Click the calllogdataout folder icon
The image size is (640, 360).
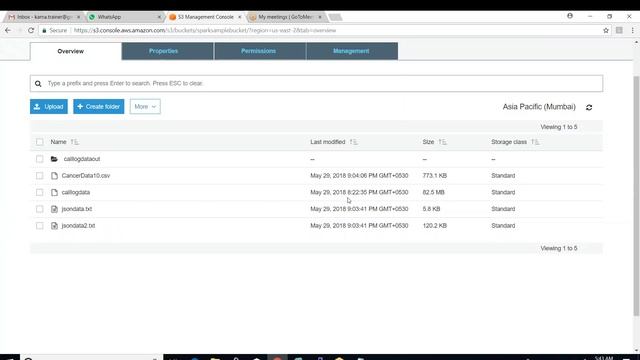(54, 159)
